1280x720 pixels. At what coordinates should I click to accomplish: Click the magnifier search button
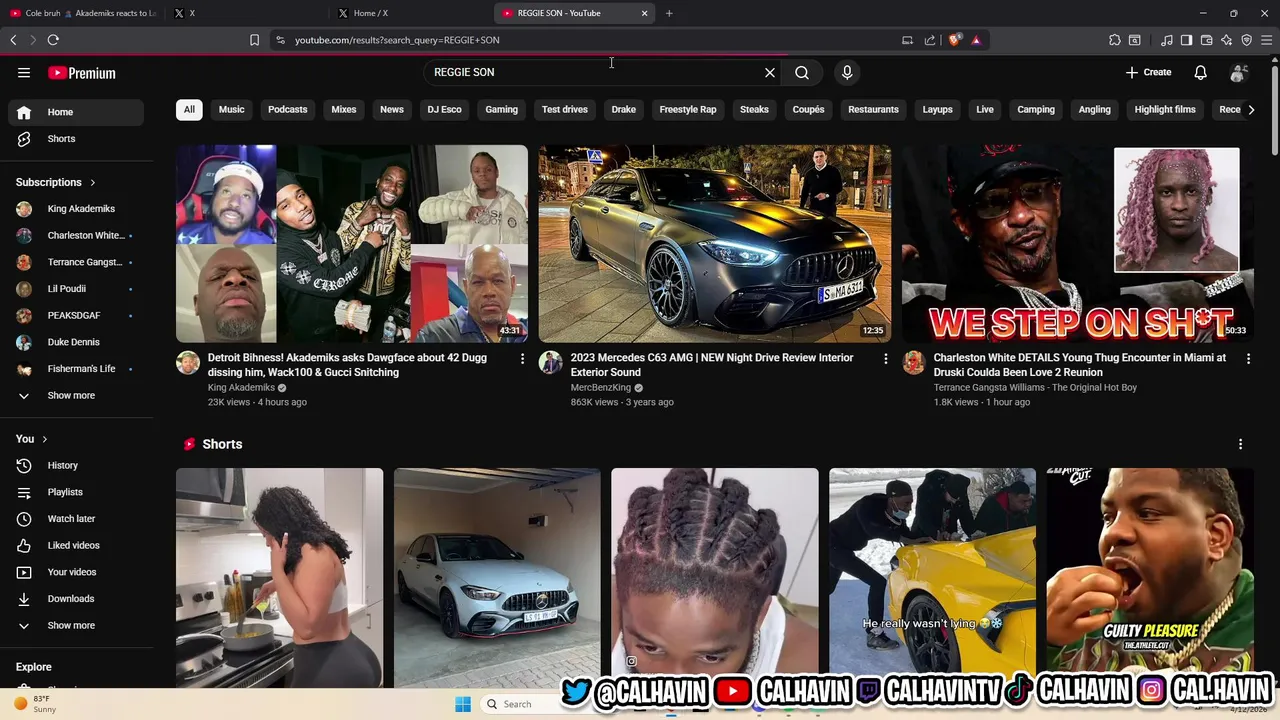pyautogui.click(x=802, y=72)
